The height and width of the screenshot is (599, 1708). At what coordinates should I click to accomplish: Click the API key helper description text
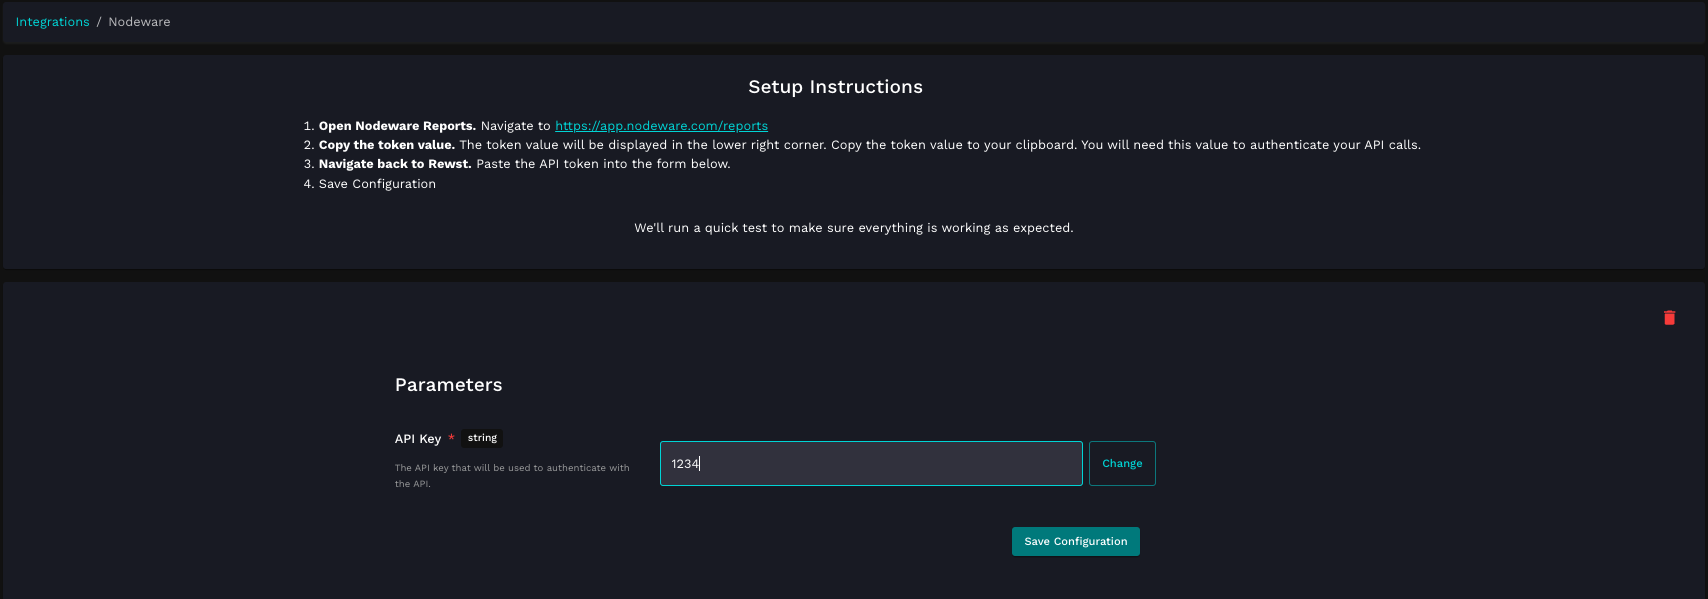[x=511, y=475]
